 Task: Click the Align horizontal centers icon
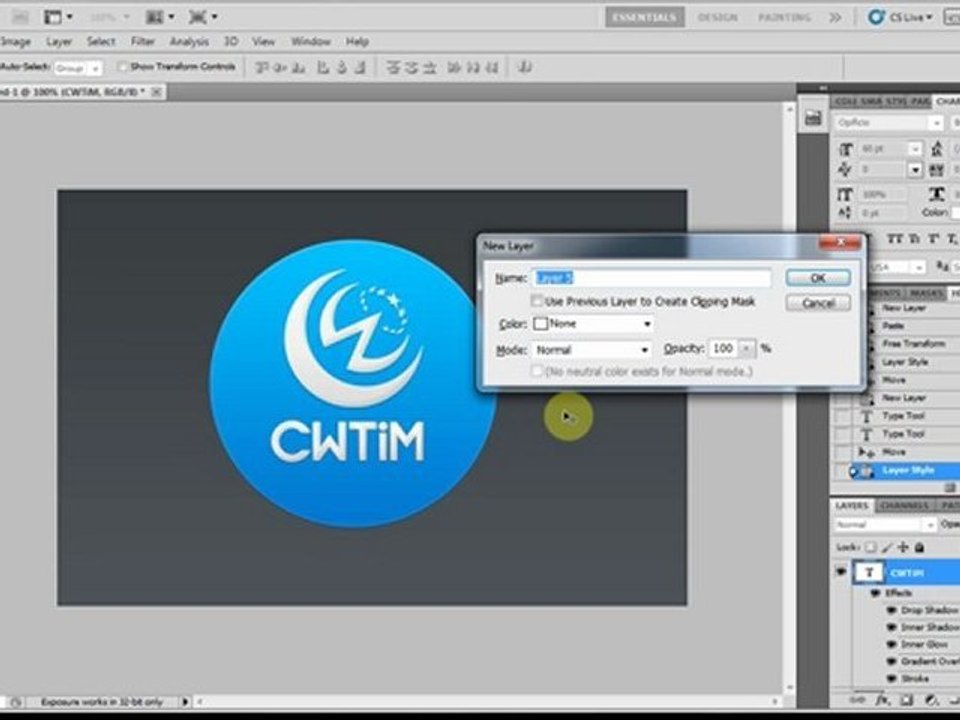342,67
